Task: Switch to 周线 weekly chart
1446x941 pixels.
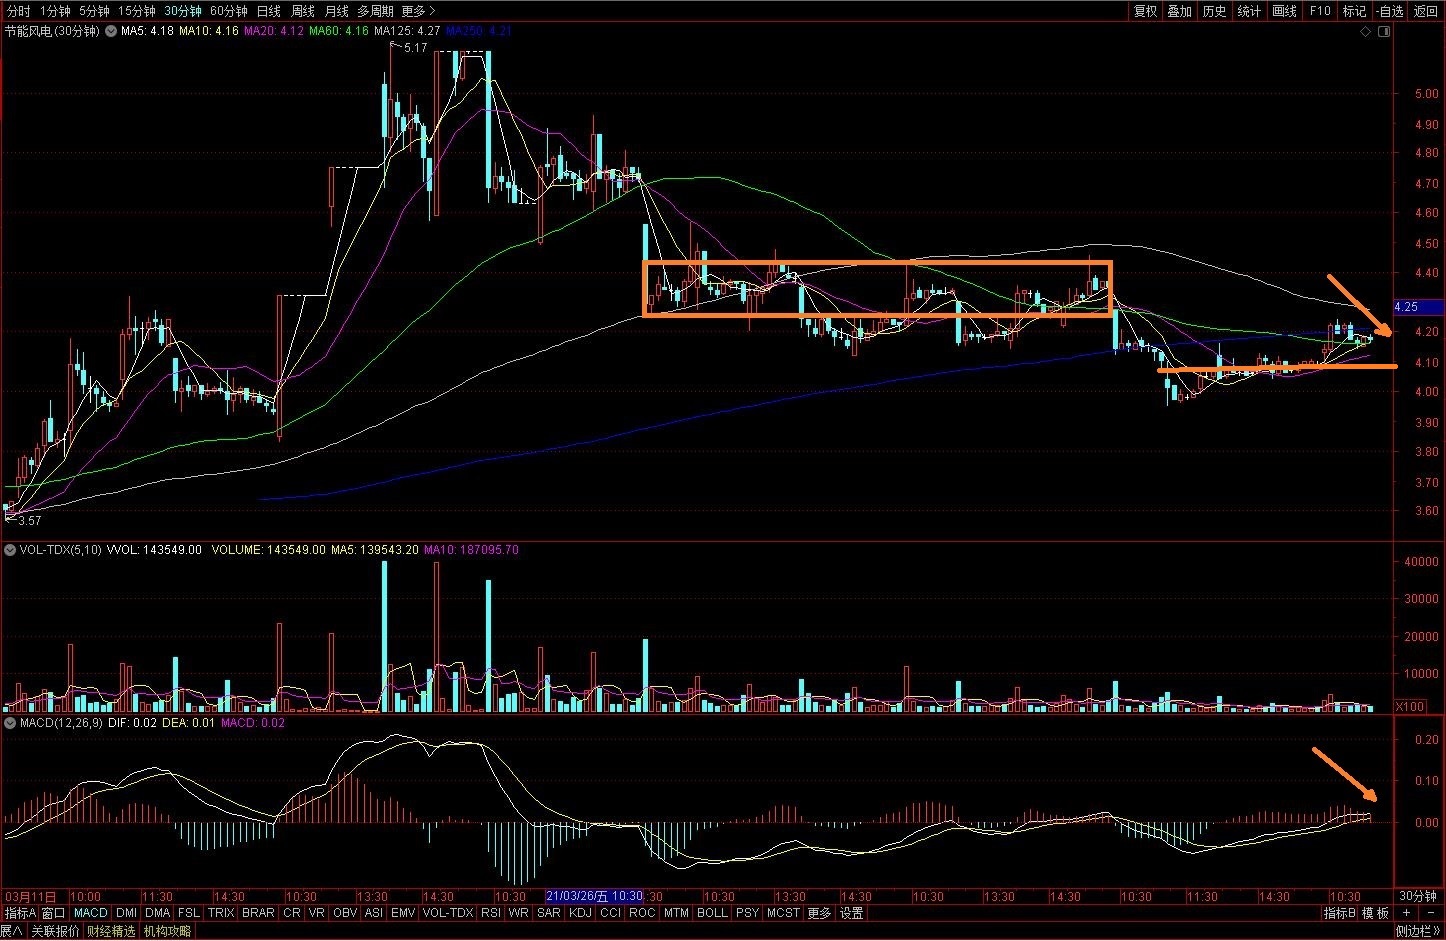Action: point(303,11)
